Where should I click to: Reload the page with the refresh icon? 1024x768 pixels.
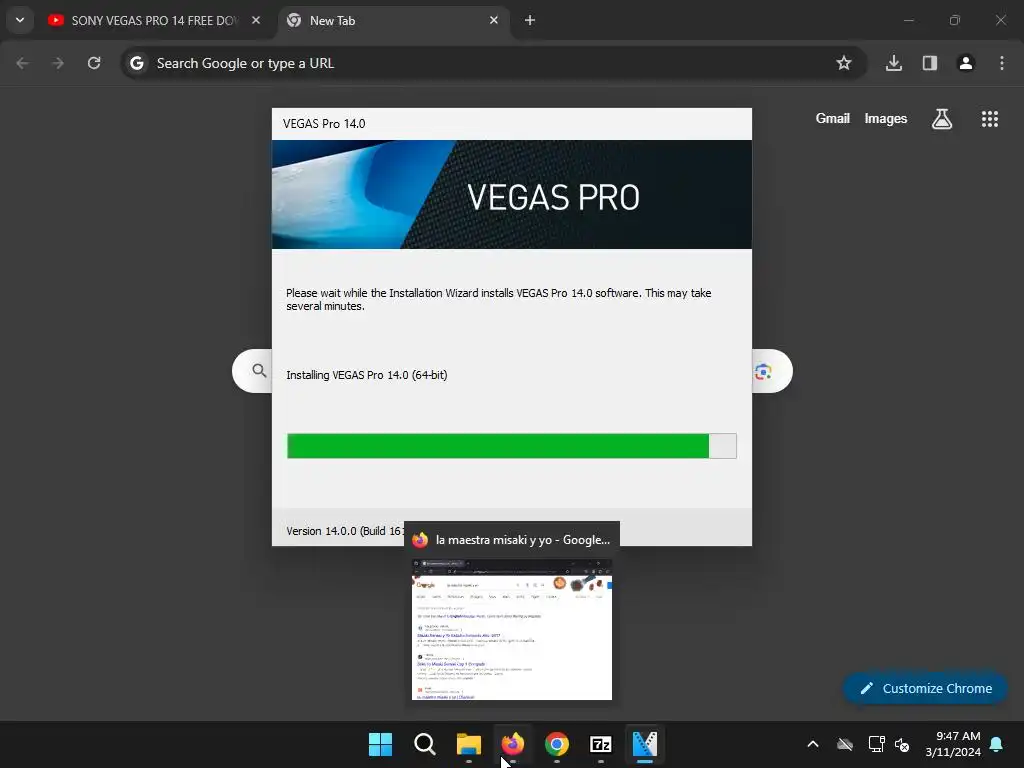coord(94,63)
